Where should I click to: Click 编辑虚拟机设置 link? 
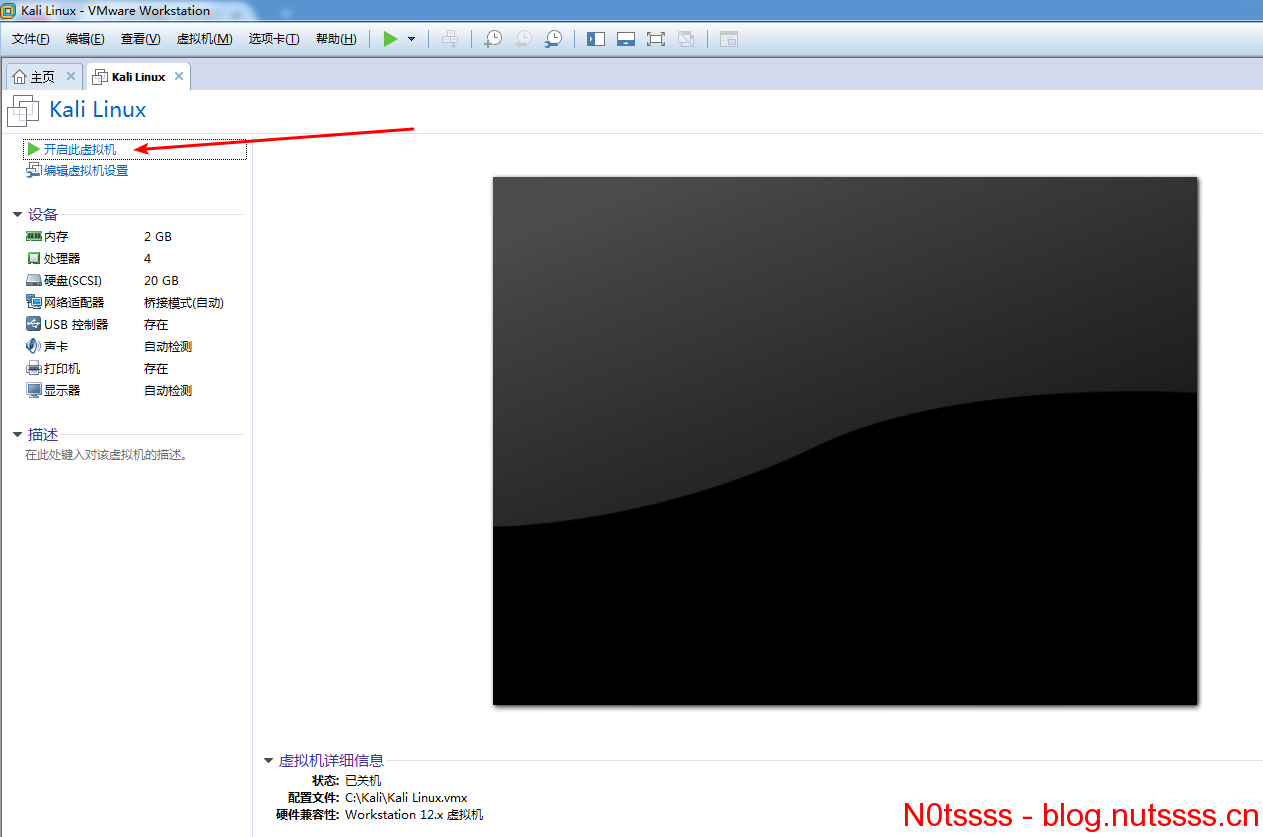pos(86,171)
